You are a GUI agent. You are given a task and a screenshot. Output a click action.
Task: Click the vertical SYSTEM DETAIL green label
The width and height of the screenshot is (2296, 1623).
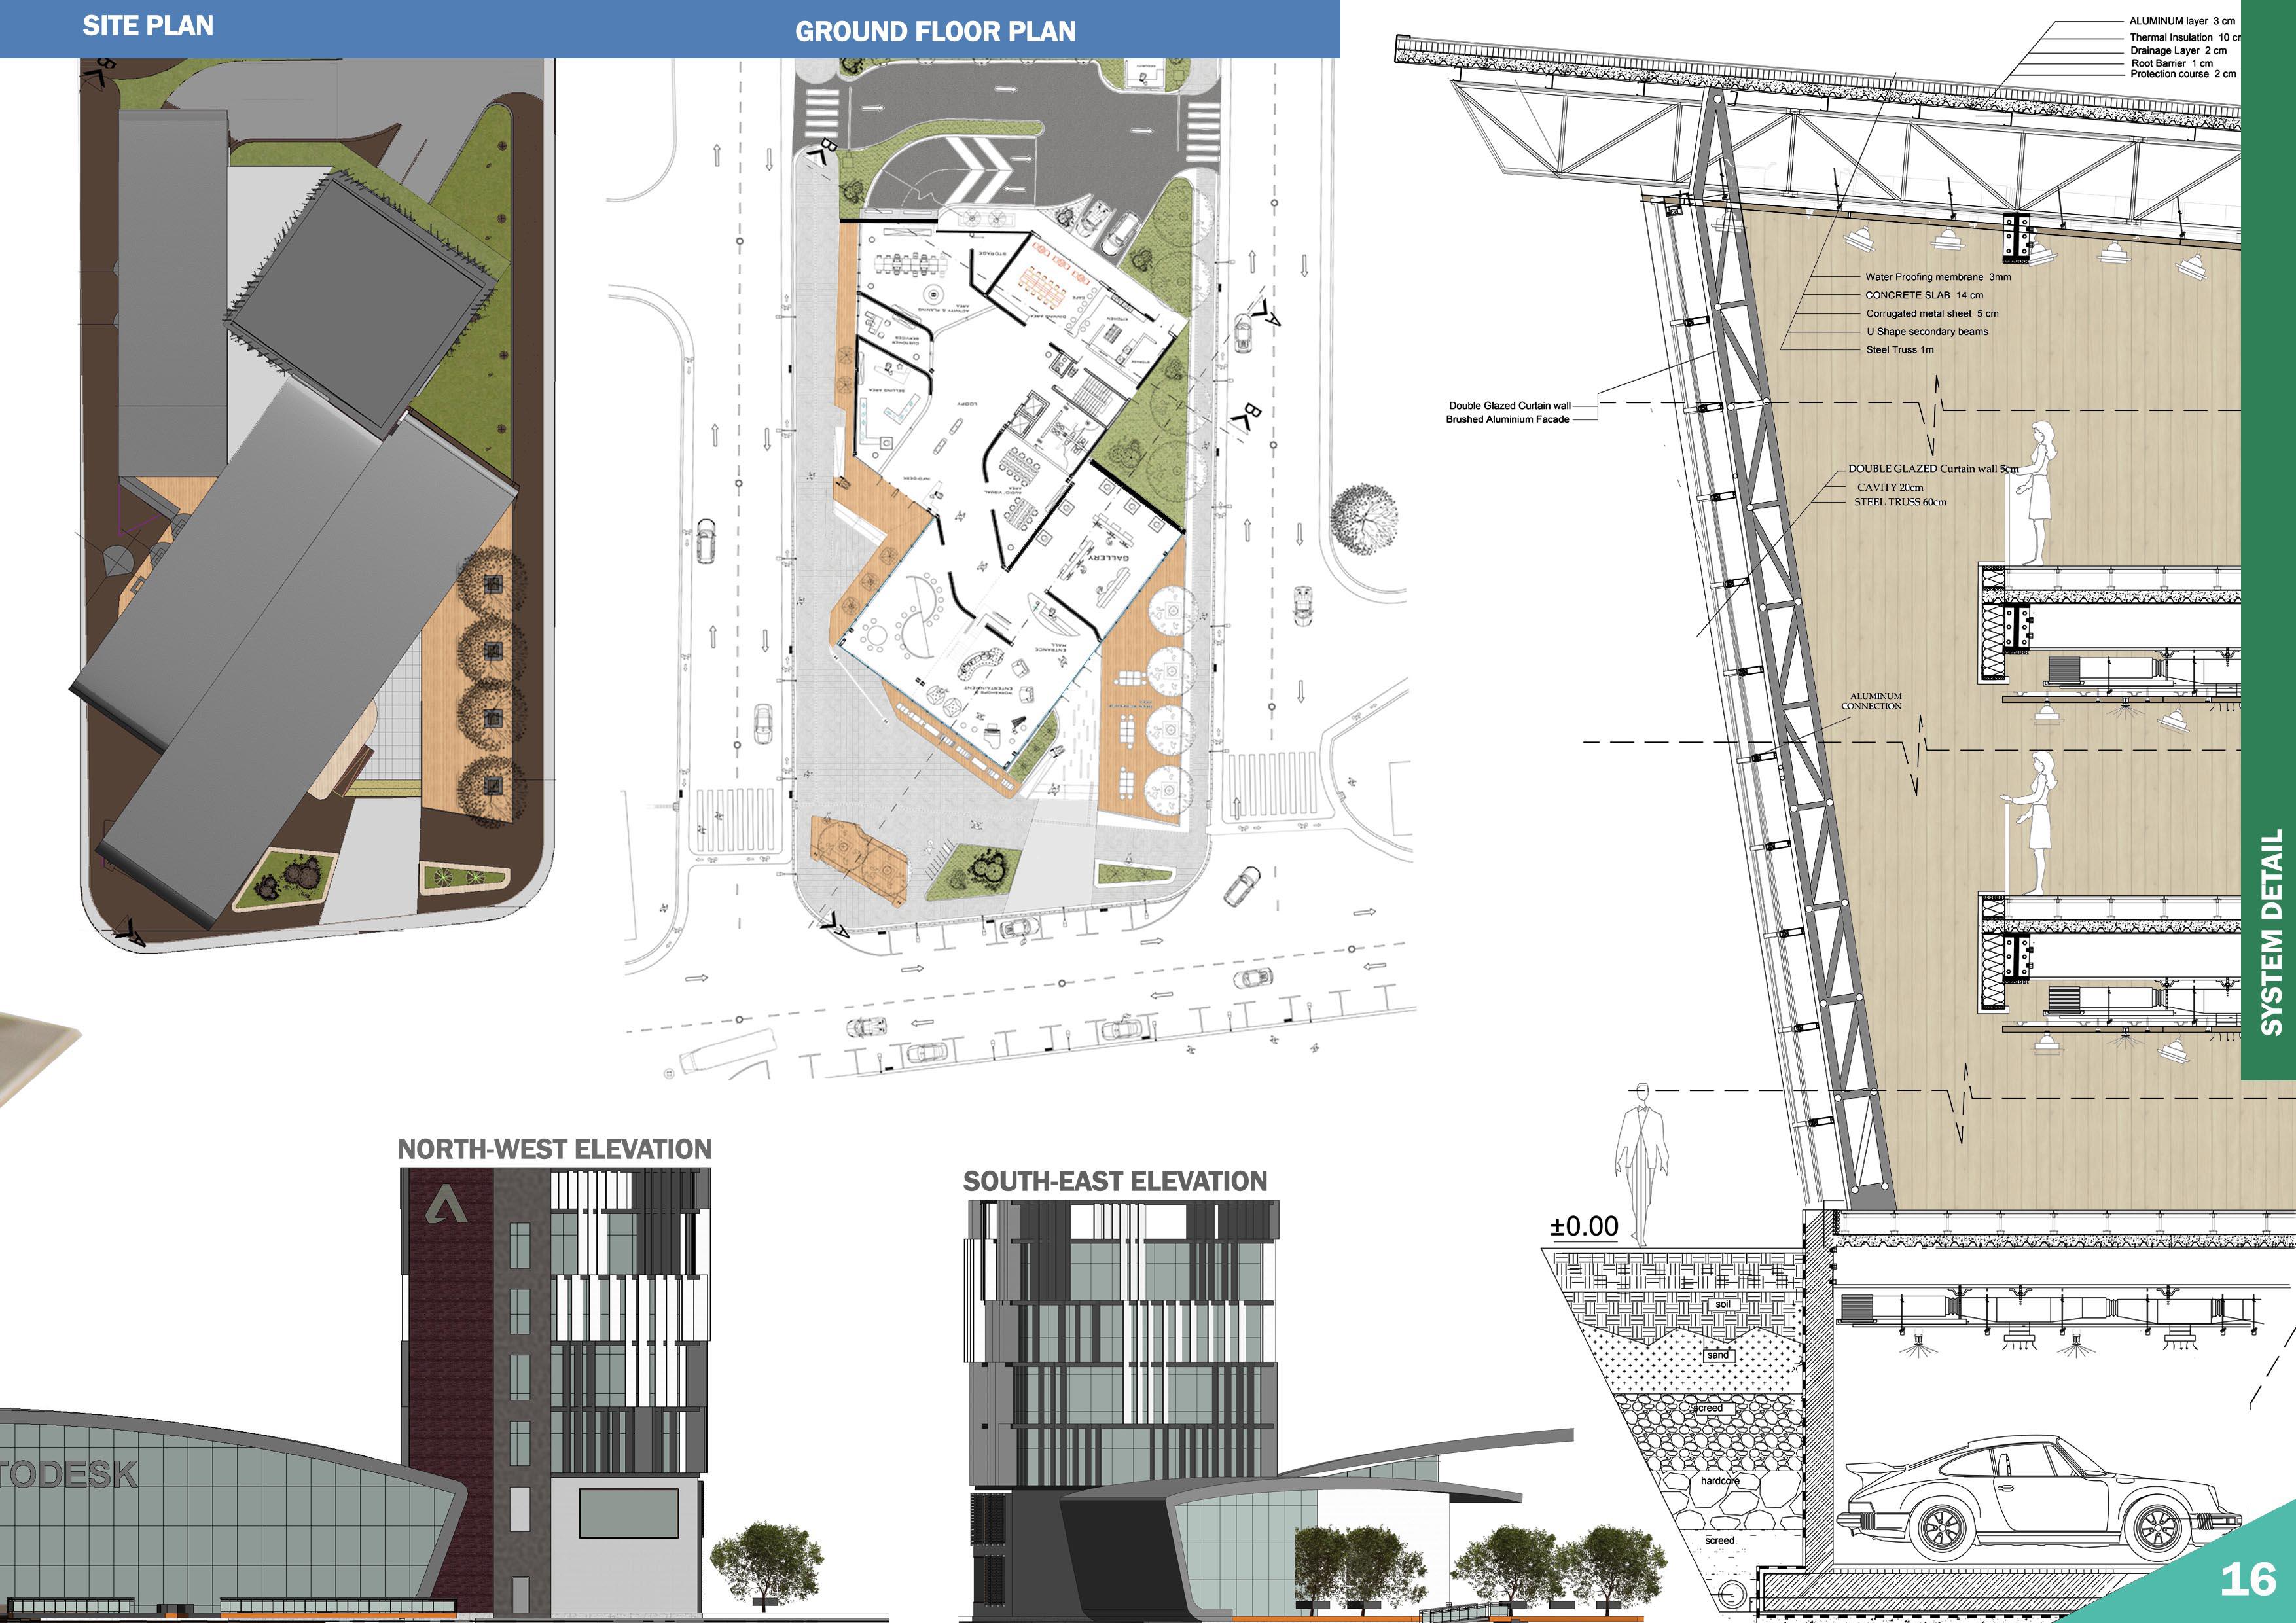[x=2271, y=930]
